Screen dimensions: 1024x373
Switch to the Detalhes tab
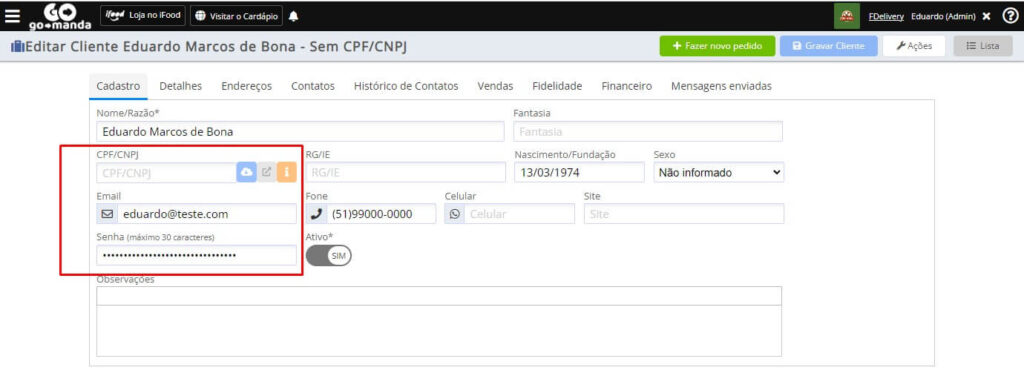click(180, 86)
